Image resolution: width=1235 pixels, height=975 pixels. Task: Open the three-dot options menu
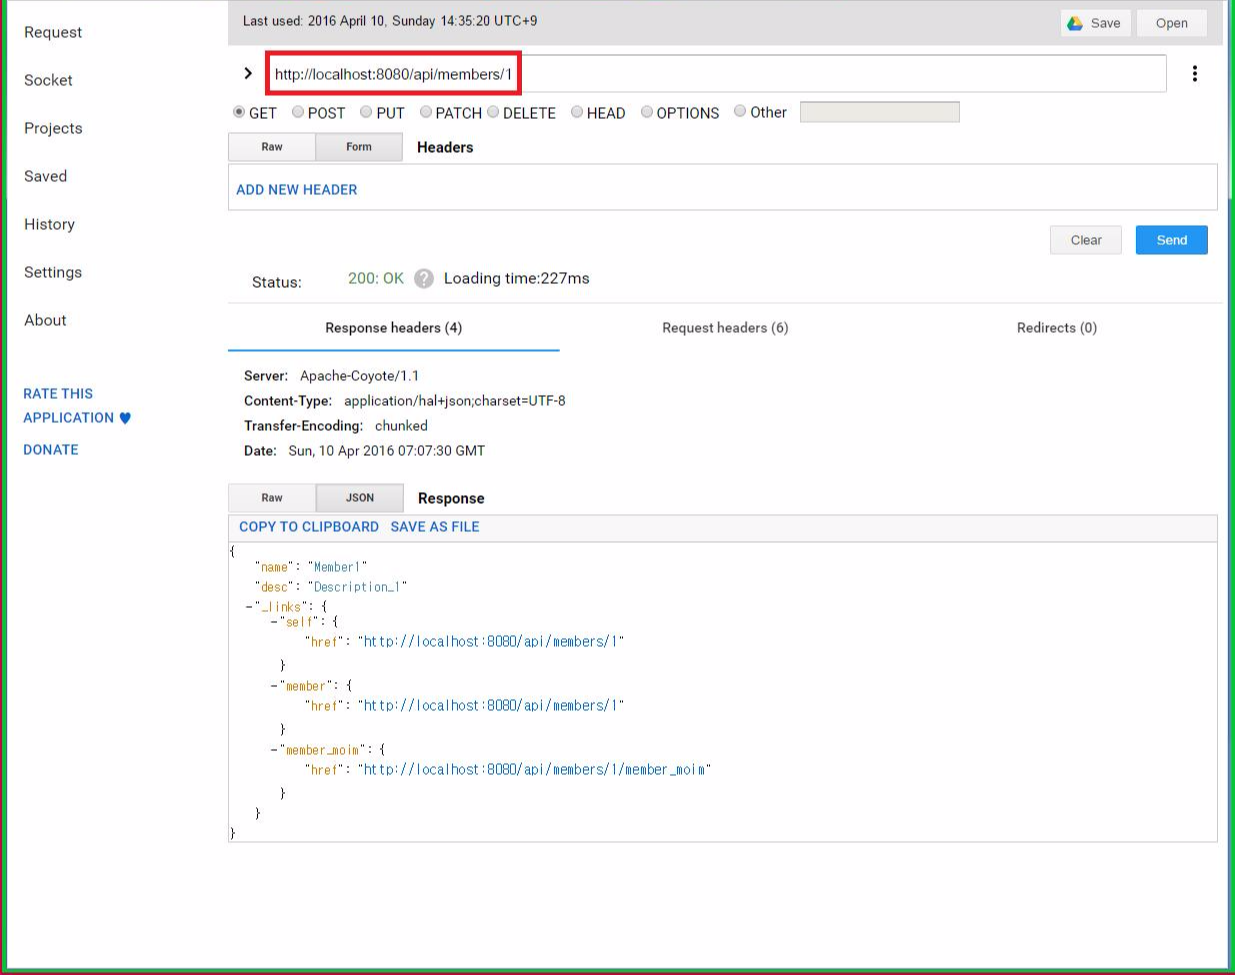[1195, 74]
